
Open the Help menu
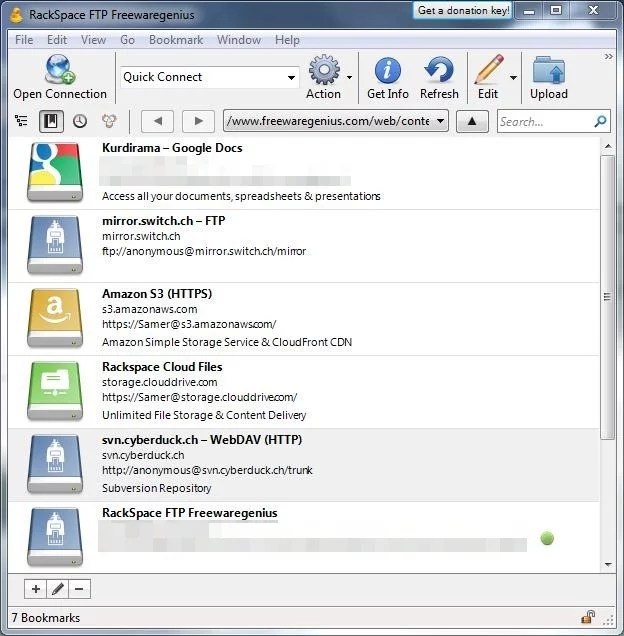pyautogui.click(x=287, y=40)
